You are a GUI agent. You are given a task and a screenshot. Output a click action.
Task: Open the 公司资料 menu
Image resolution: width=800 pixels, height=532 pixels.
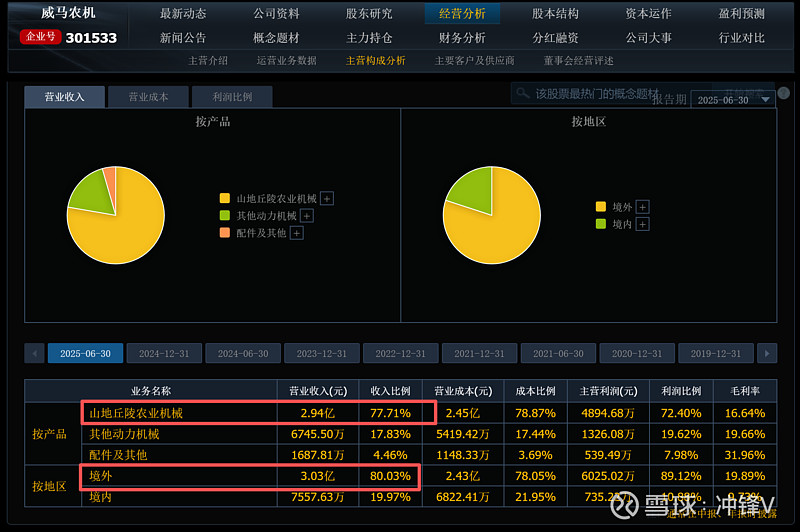point(277,14)
